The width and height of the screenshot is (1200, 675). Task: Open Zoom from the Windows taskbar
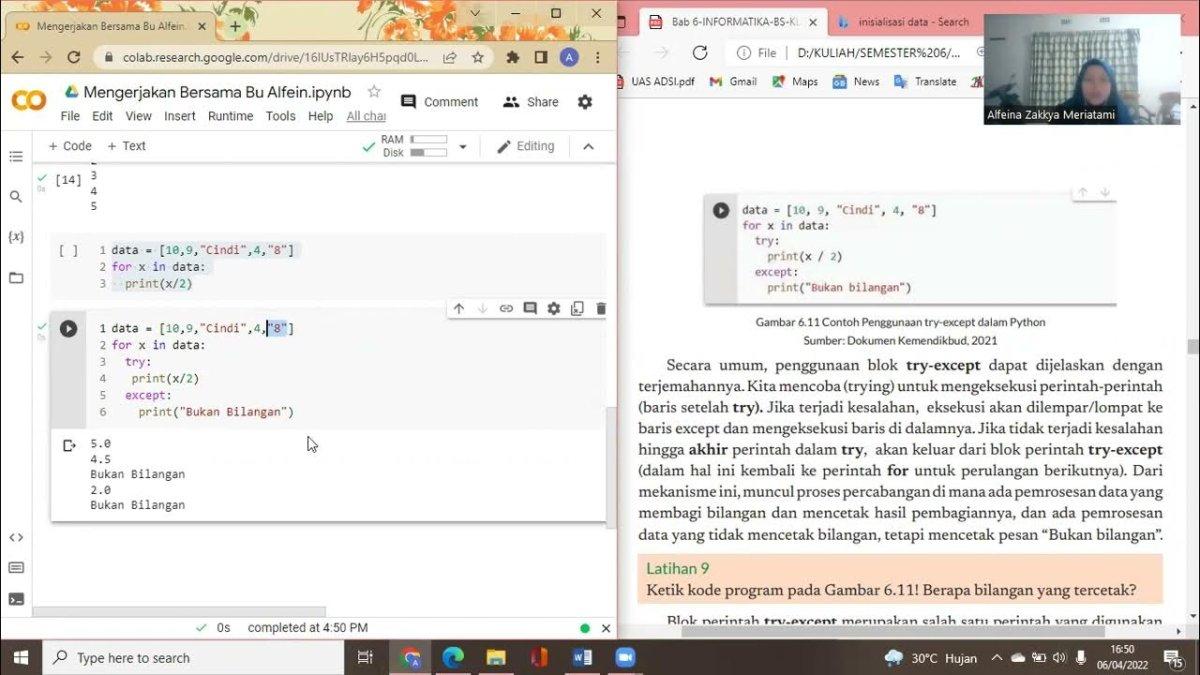(625, 657)
